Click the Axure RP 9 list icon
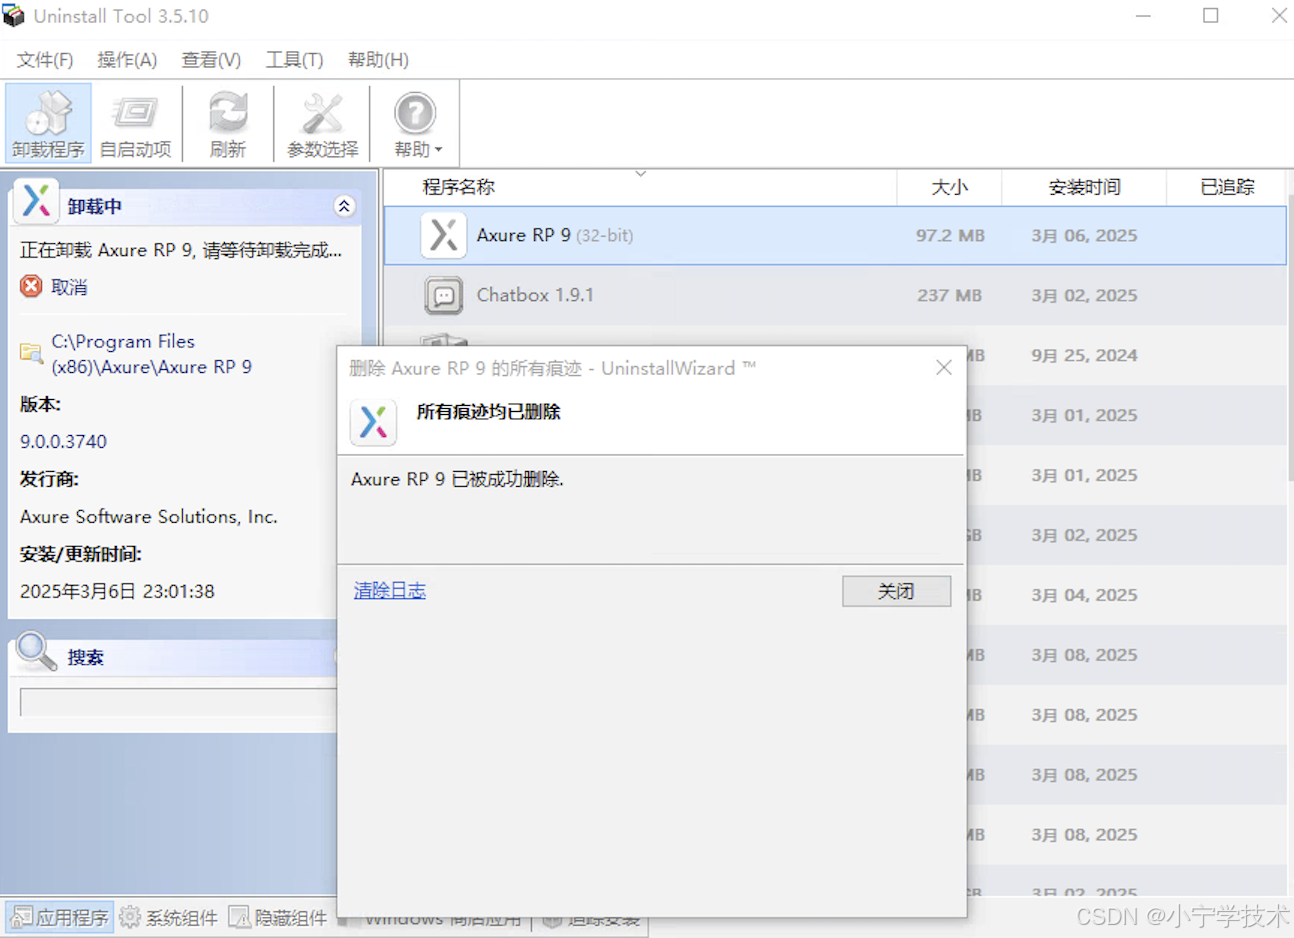The image size is (1294, 938). [443, 236]
